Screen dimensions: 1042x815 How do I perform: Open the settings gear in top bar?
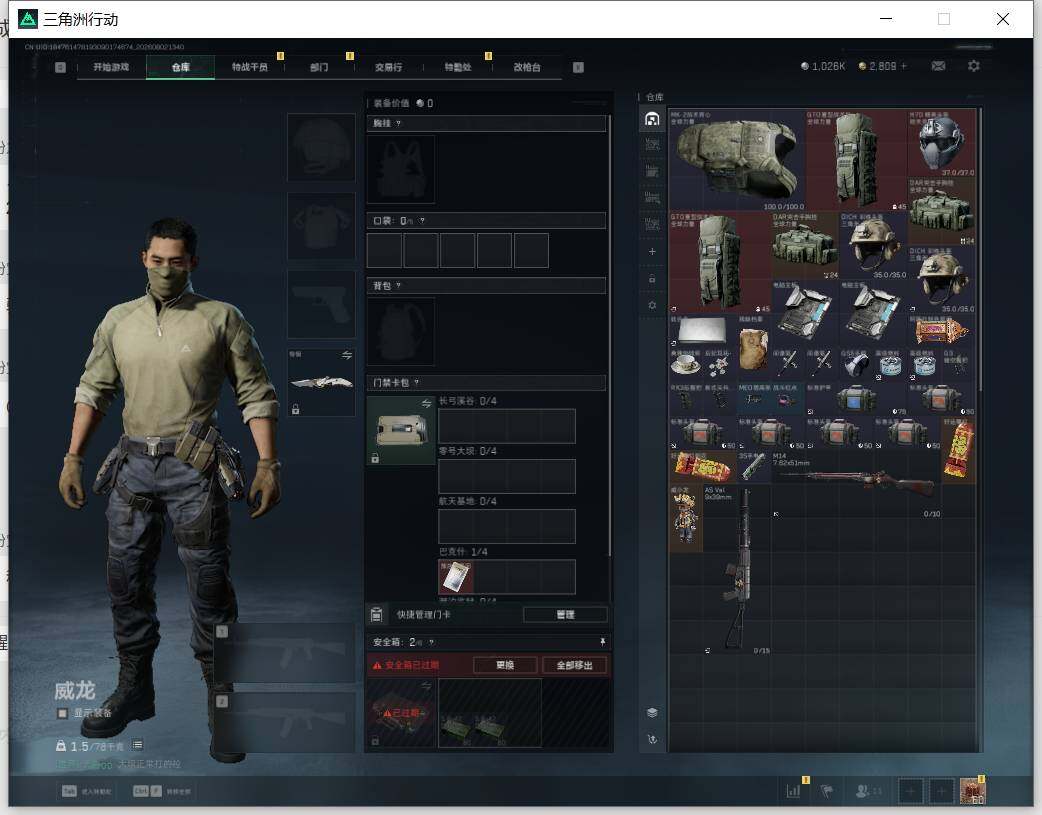[974, 66]
